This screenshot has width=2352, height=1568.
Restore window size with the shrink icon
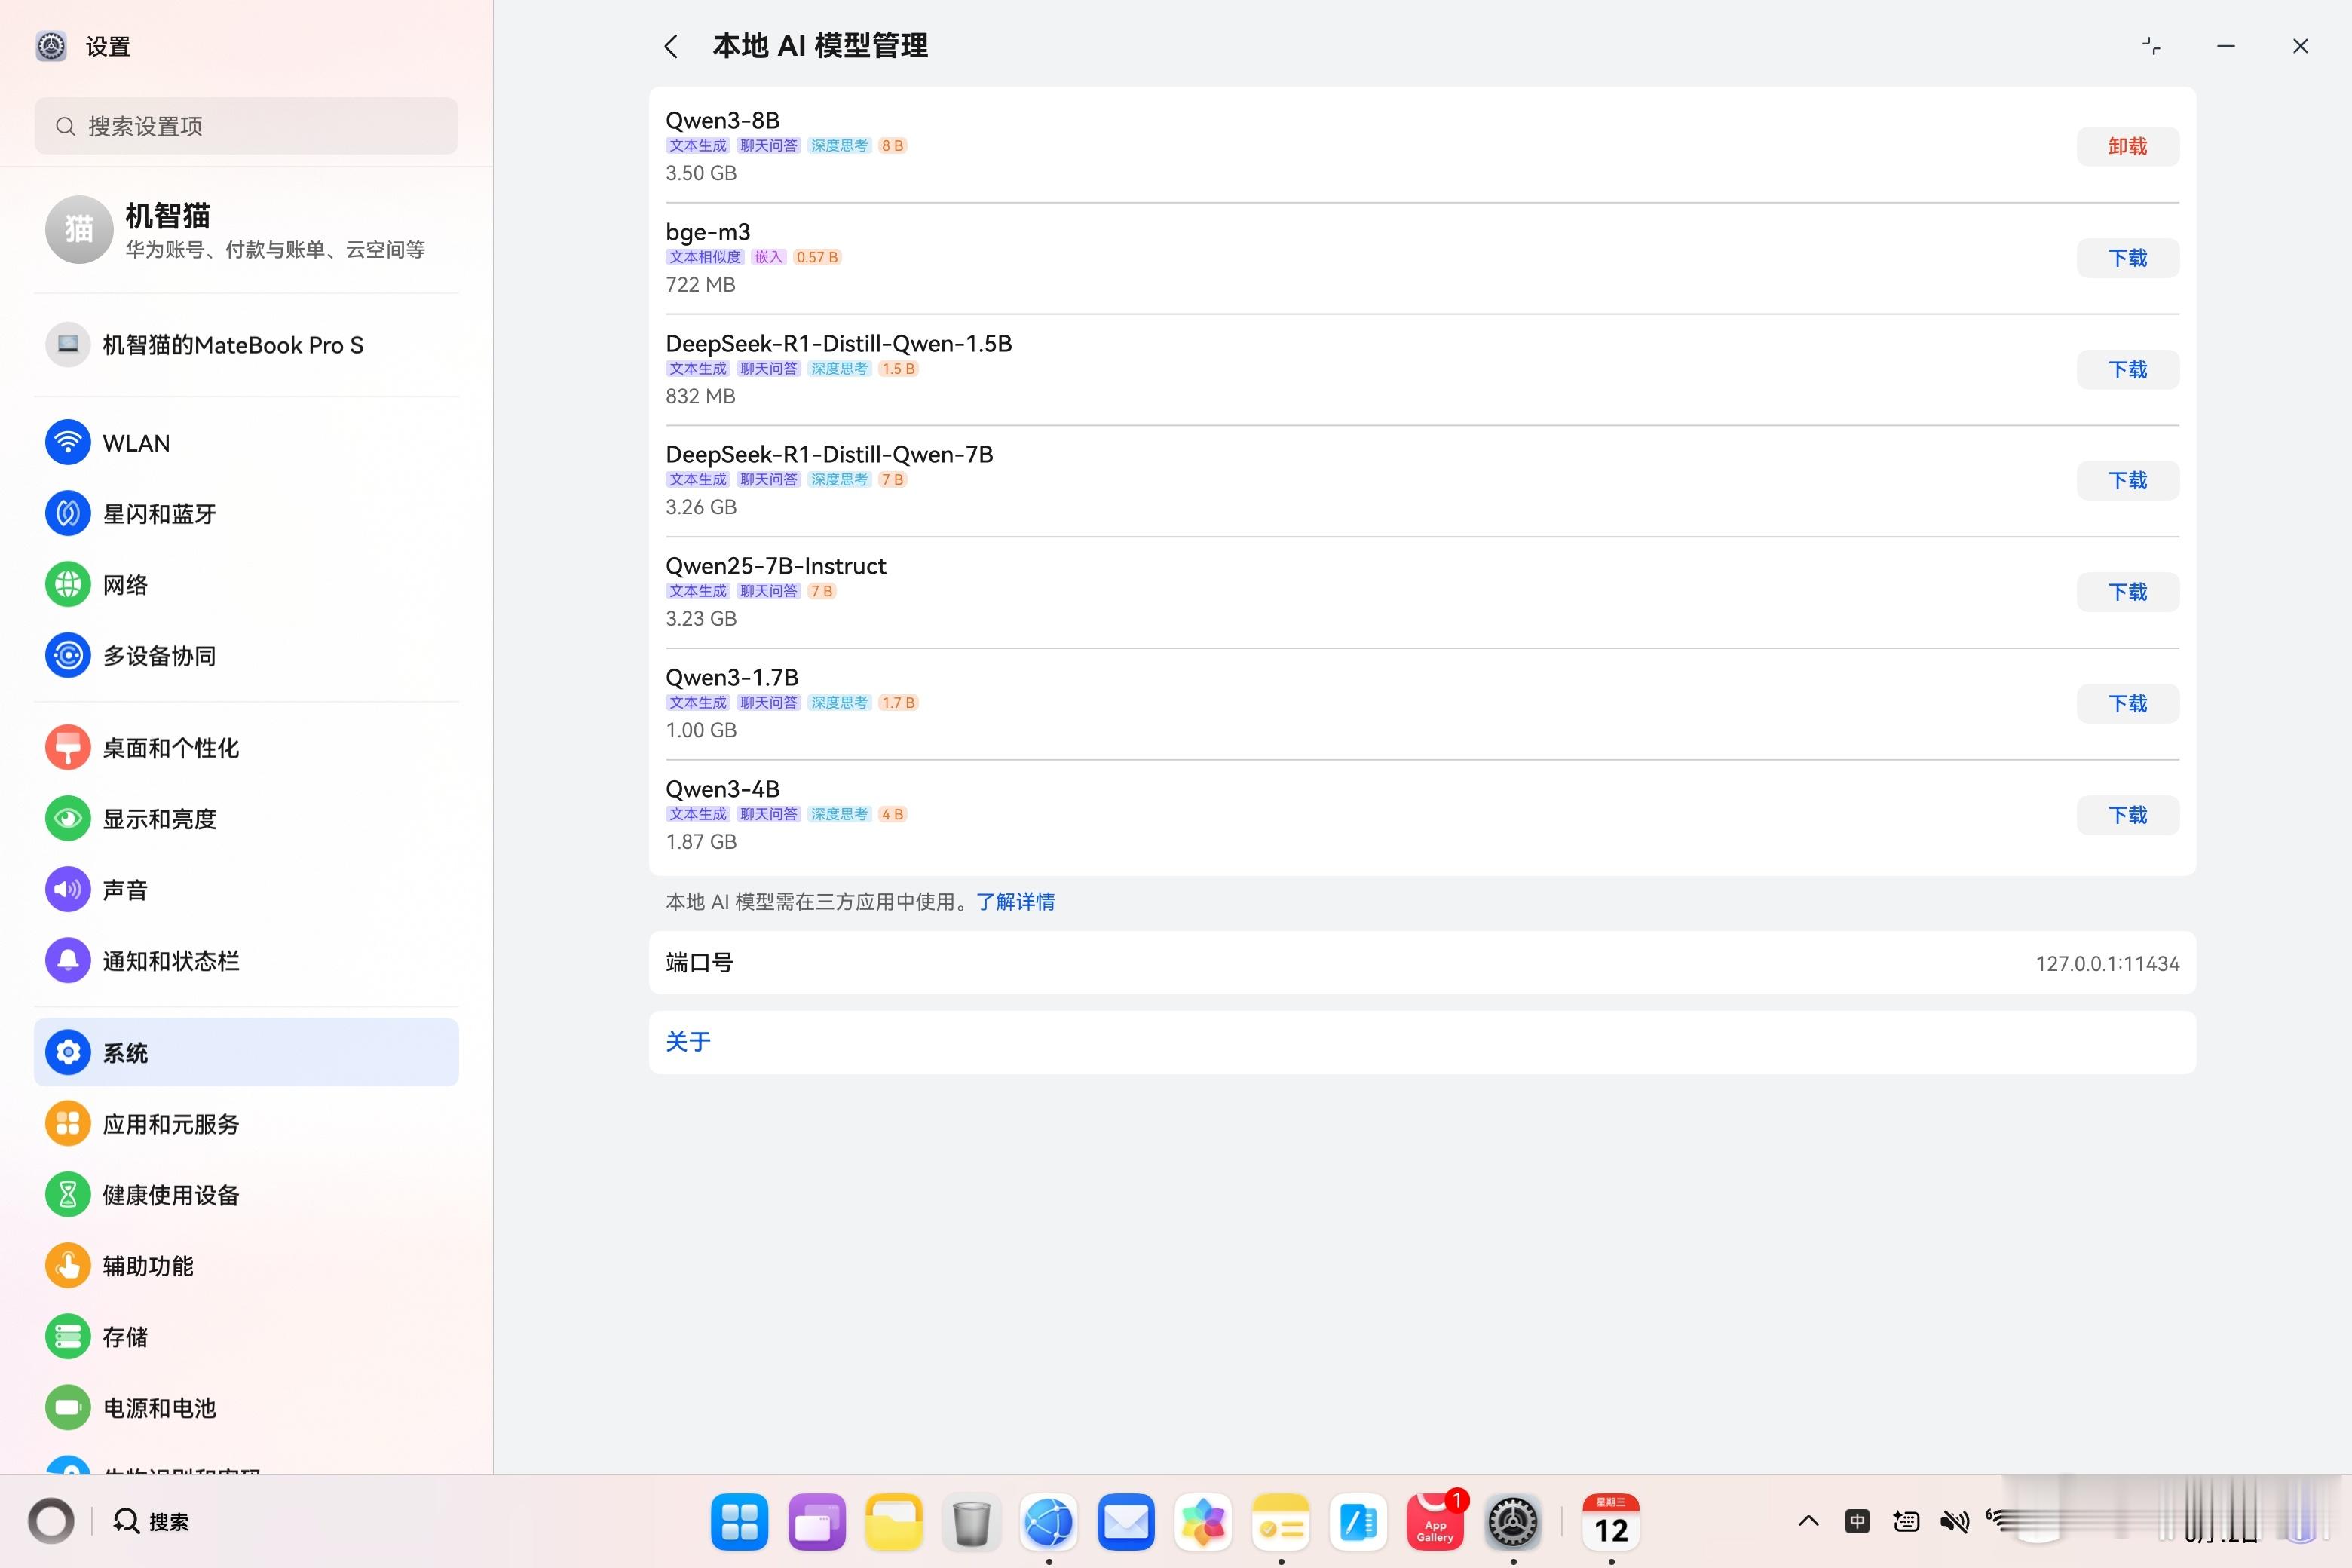(2151, 46)
